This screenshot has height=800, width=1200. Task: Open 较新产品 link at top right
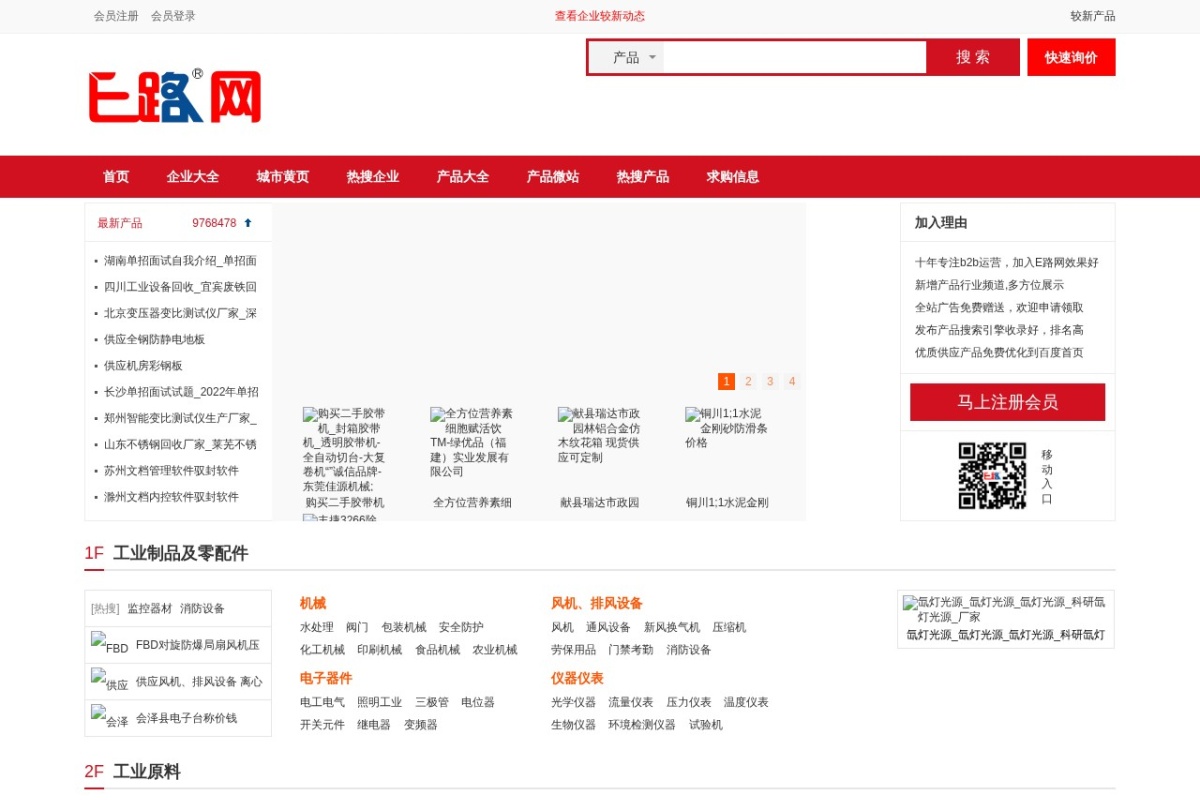pos(1092,16)
